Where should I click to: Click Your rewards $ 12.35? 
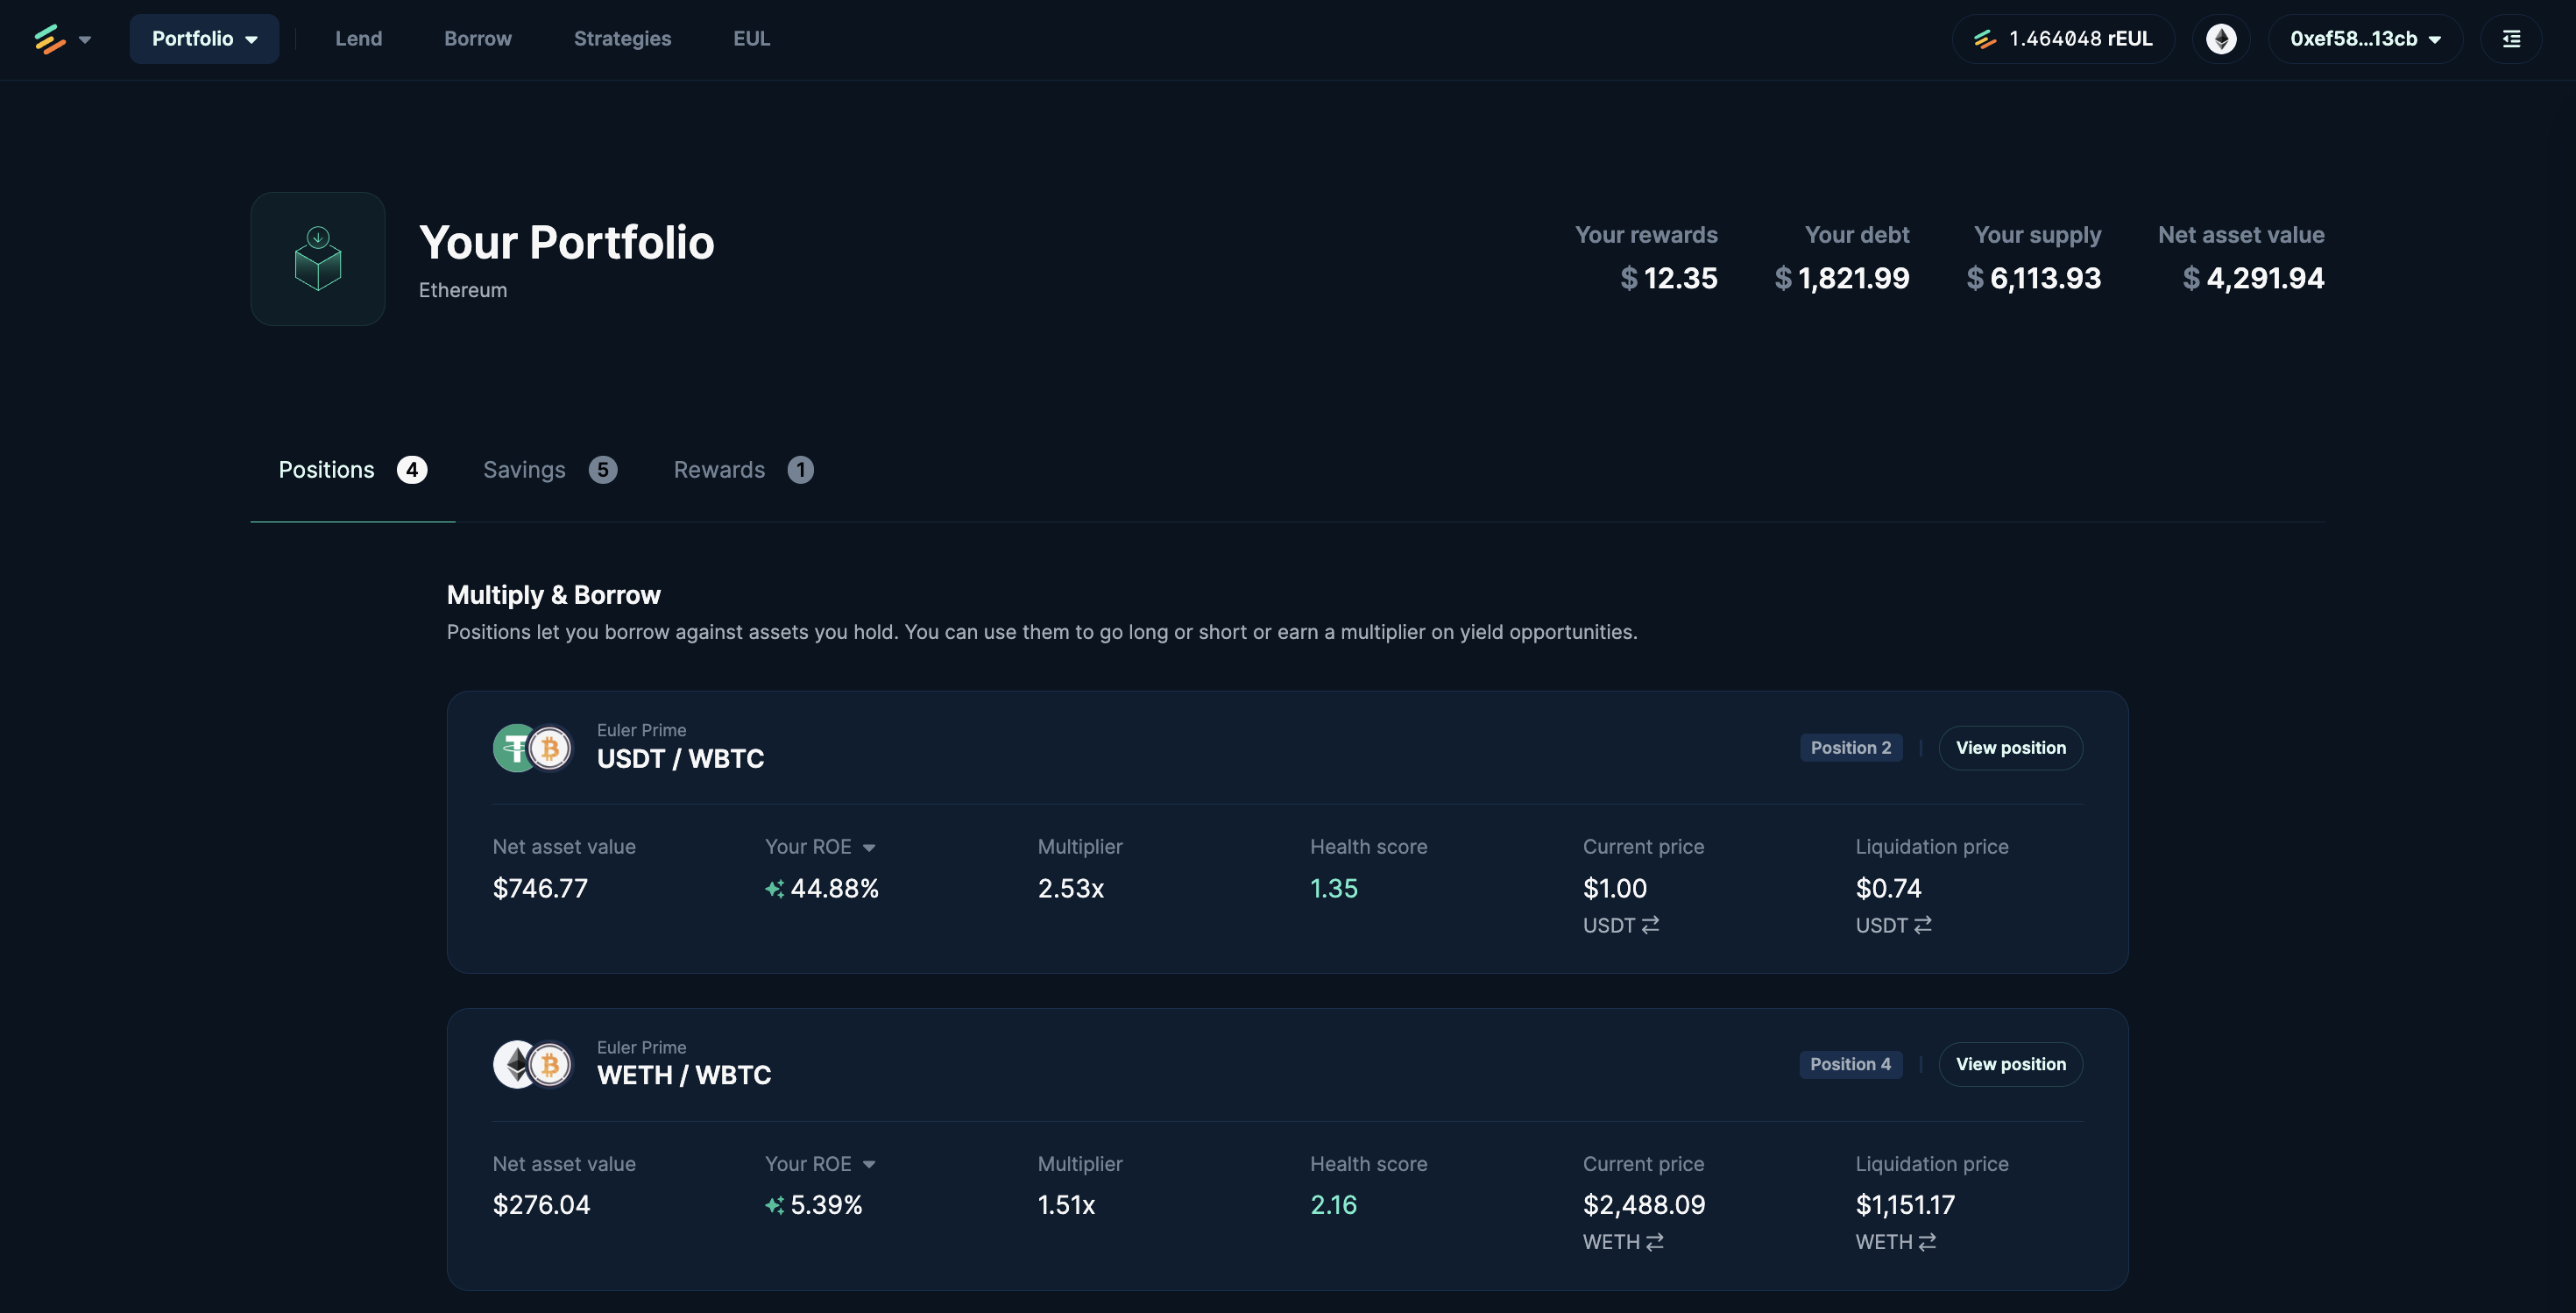[x=1669, y=278]
